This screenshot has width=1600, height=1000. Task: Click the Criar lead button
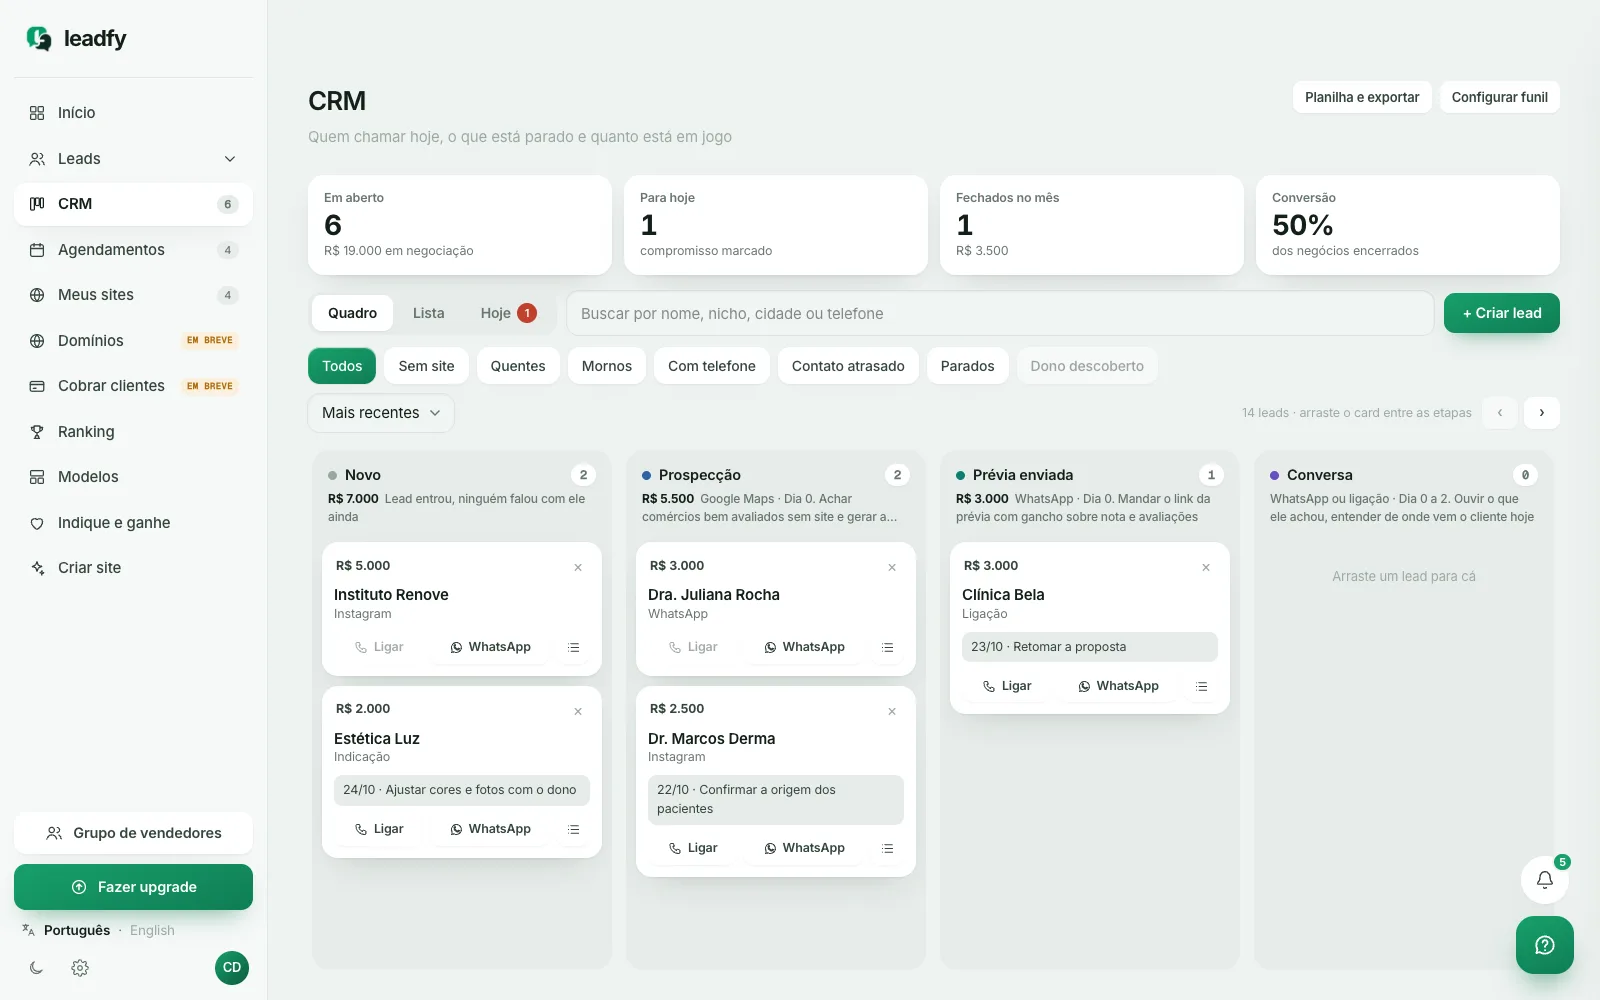pos(1502,313)
